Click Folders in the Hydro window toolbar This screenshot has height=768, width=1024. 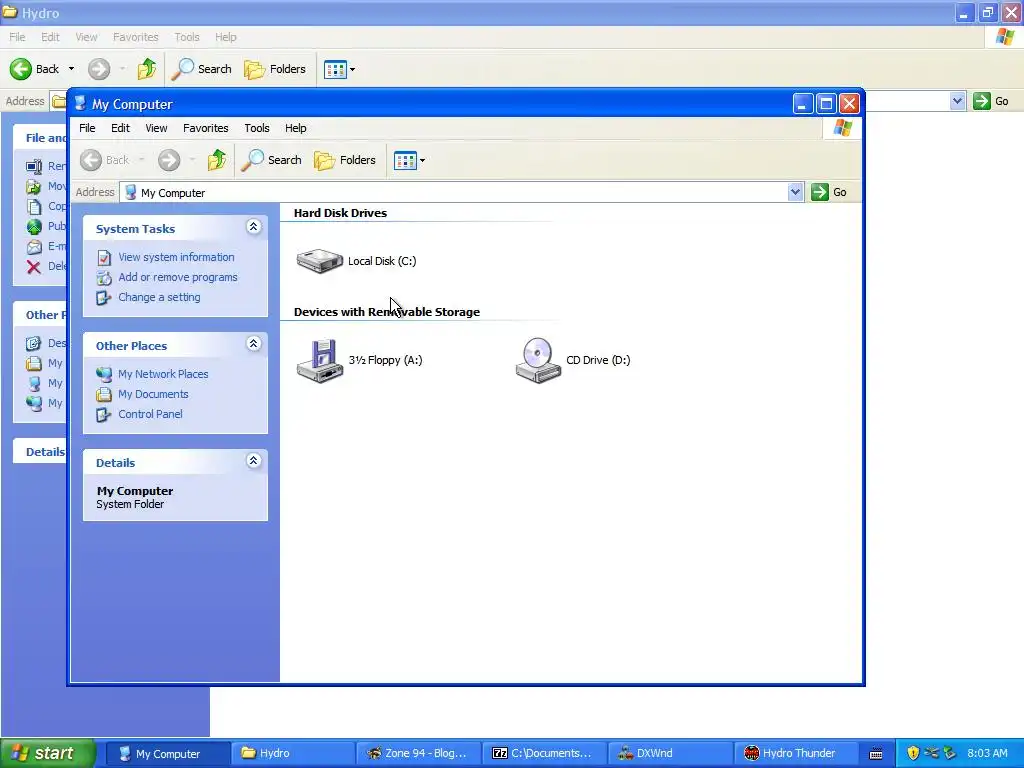pos(275,69)
